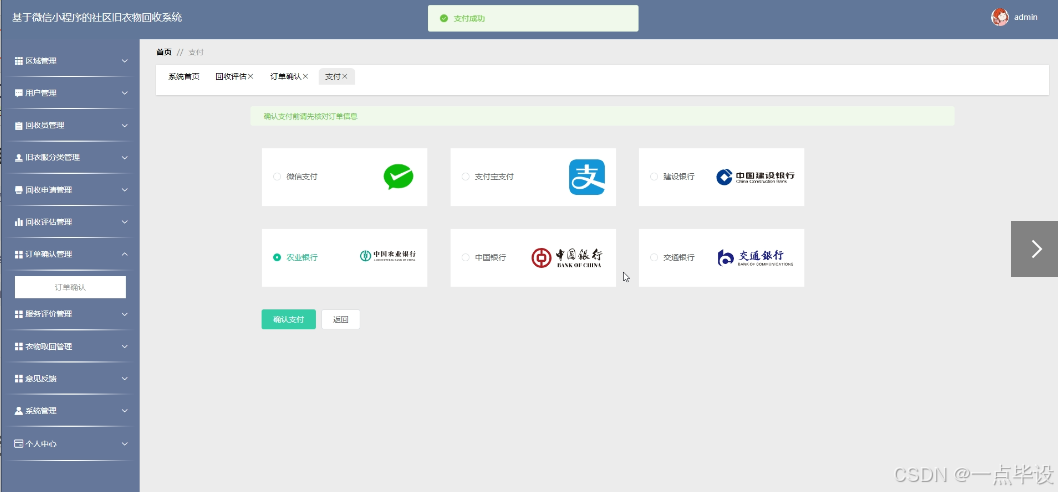Click the system title in the header
Viewport: 1058px width, 492px height.
point(97,18)
